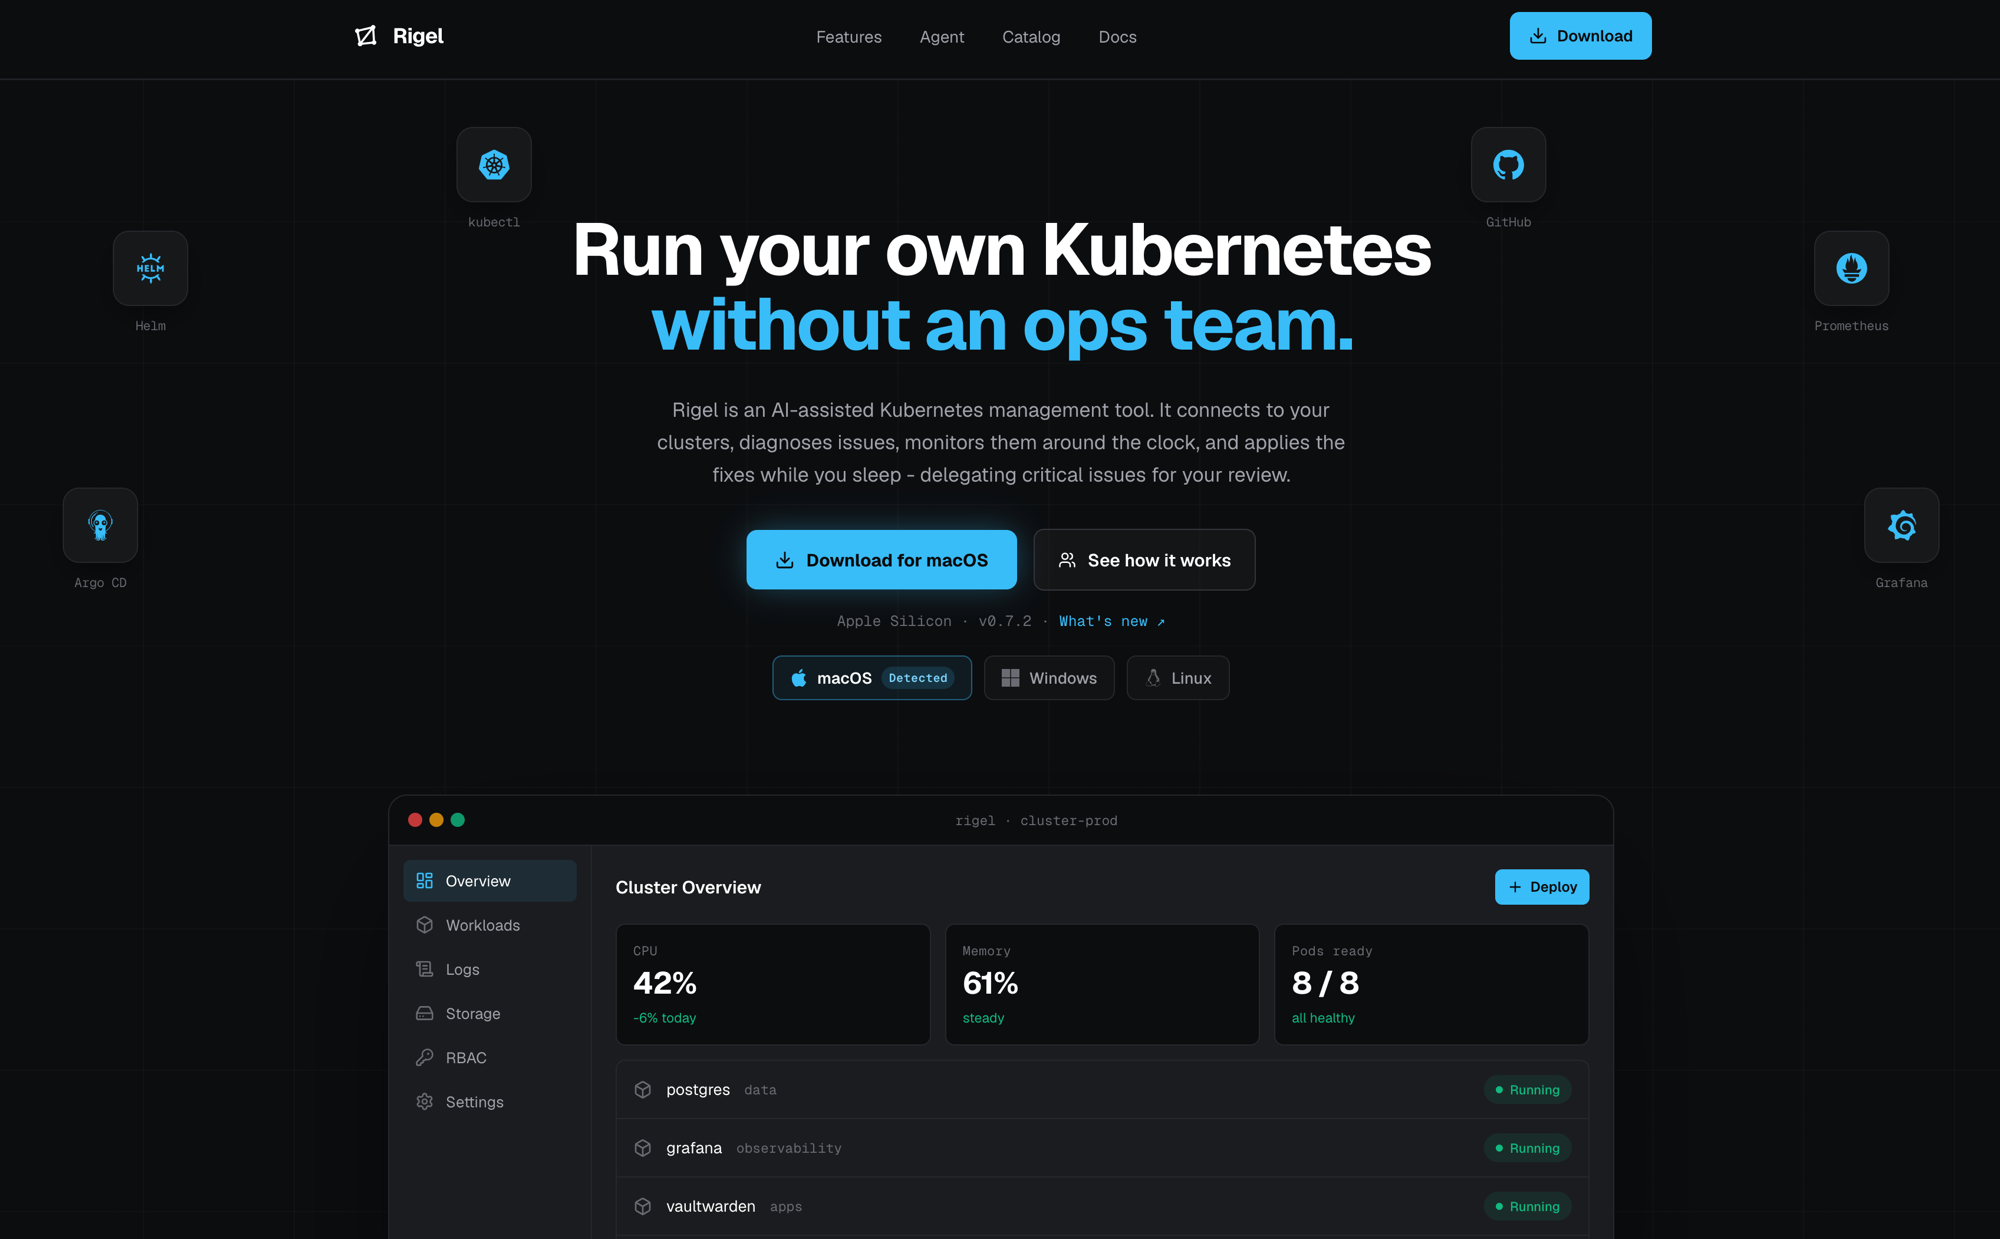2000x1239 pixels.
Task: Click See how it works button
Action: (1144, 560)
